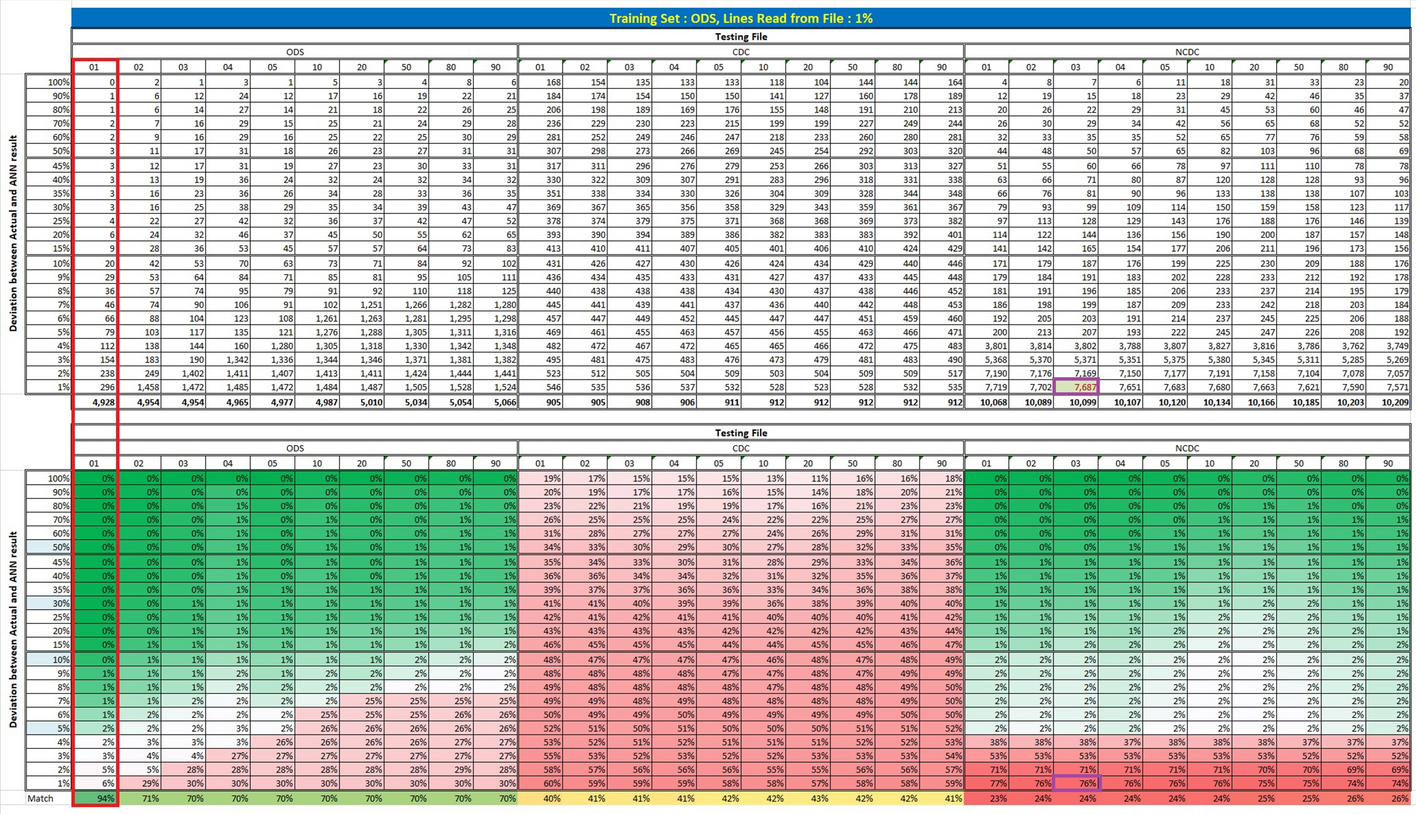Select the cell with value 1,298
Image resolution: width=1416 pixels, height=814 pixels.
pyautogui.click(x=495, y=318)
